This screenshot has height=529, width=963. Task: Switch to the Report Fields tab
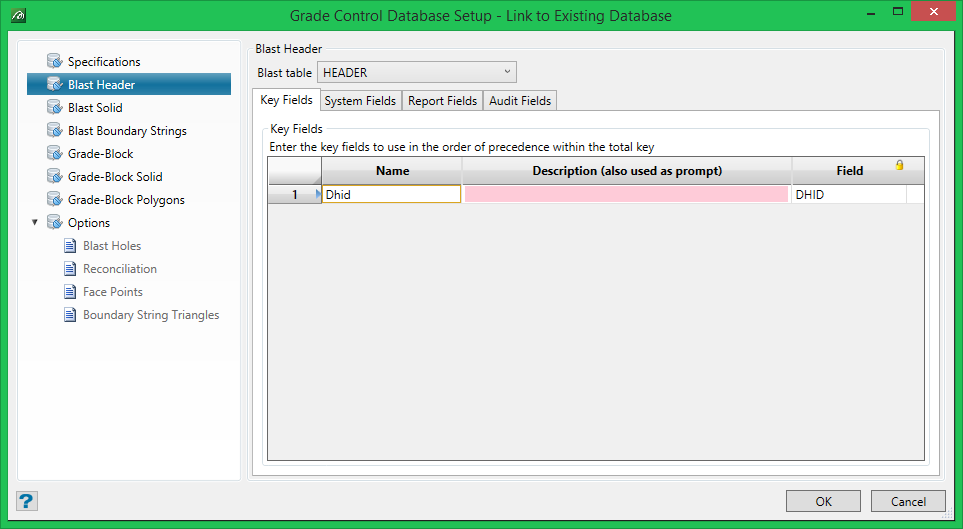443,101
